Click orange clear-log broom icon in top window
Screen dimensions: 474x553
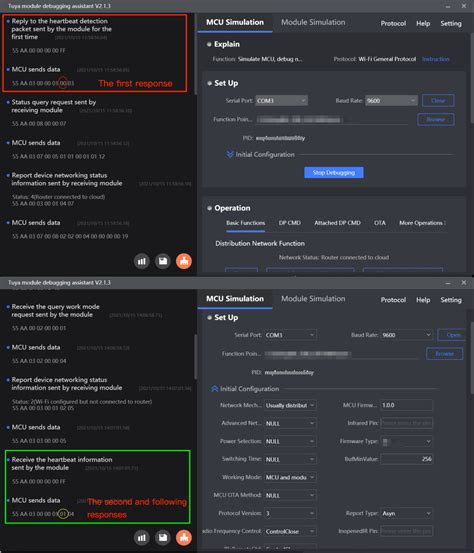click(x=184, y=261)
